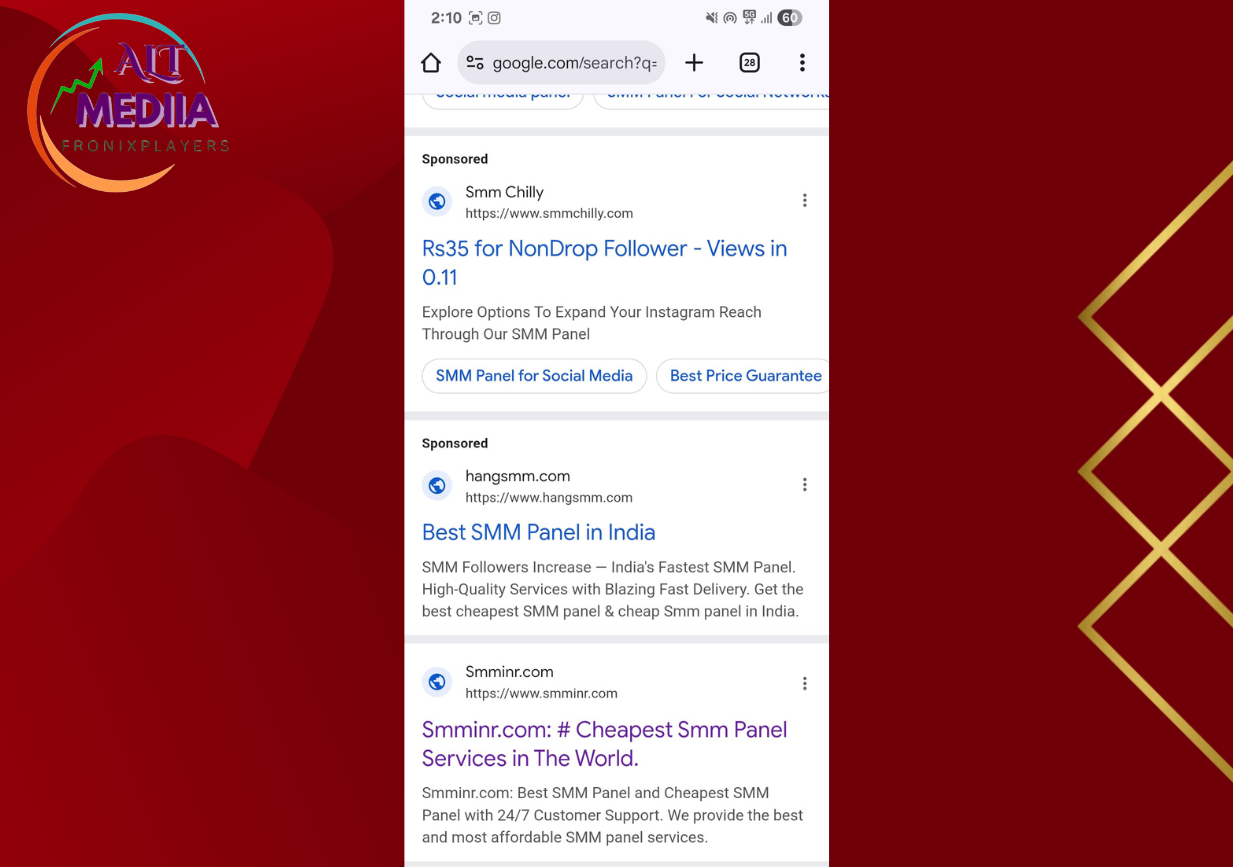The width and height of the screenshot is (1233, 867).
Task: Open hangsmm.com ad options menu
Action: (x=804, y=485)
